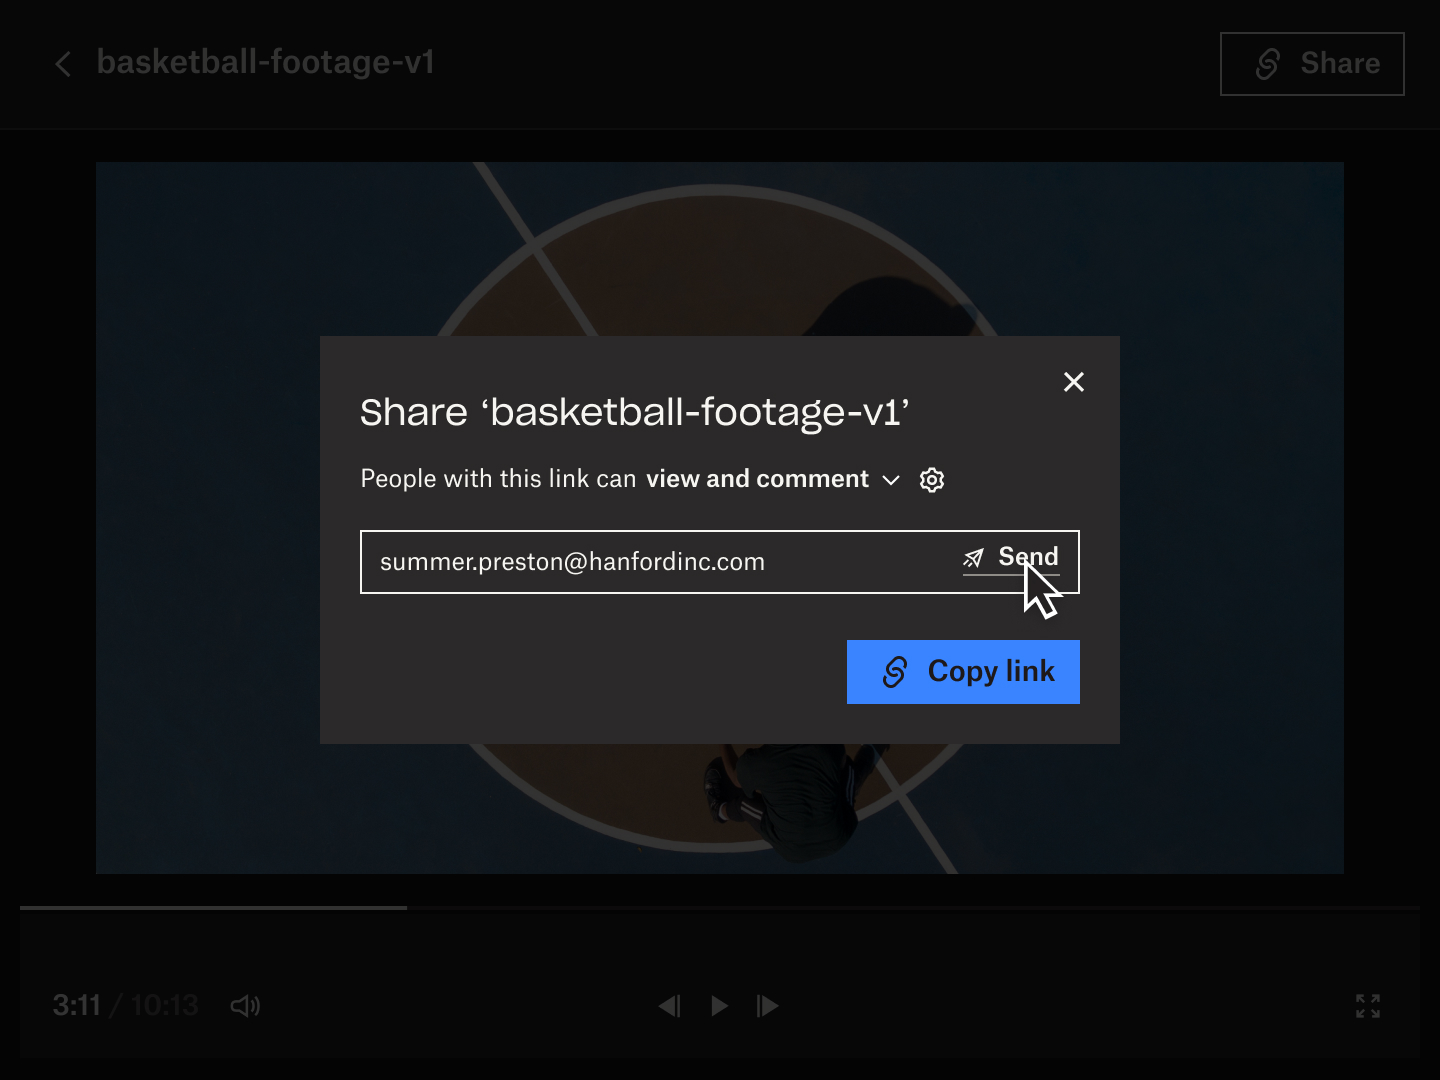Expand the 'view and comment' permission dropdown
Image resolution: width=1440 pixels, height=1080 pixels.
773,479
